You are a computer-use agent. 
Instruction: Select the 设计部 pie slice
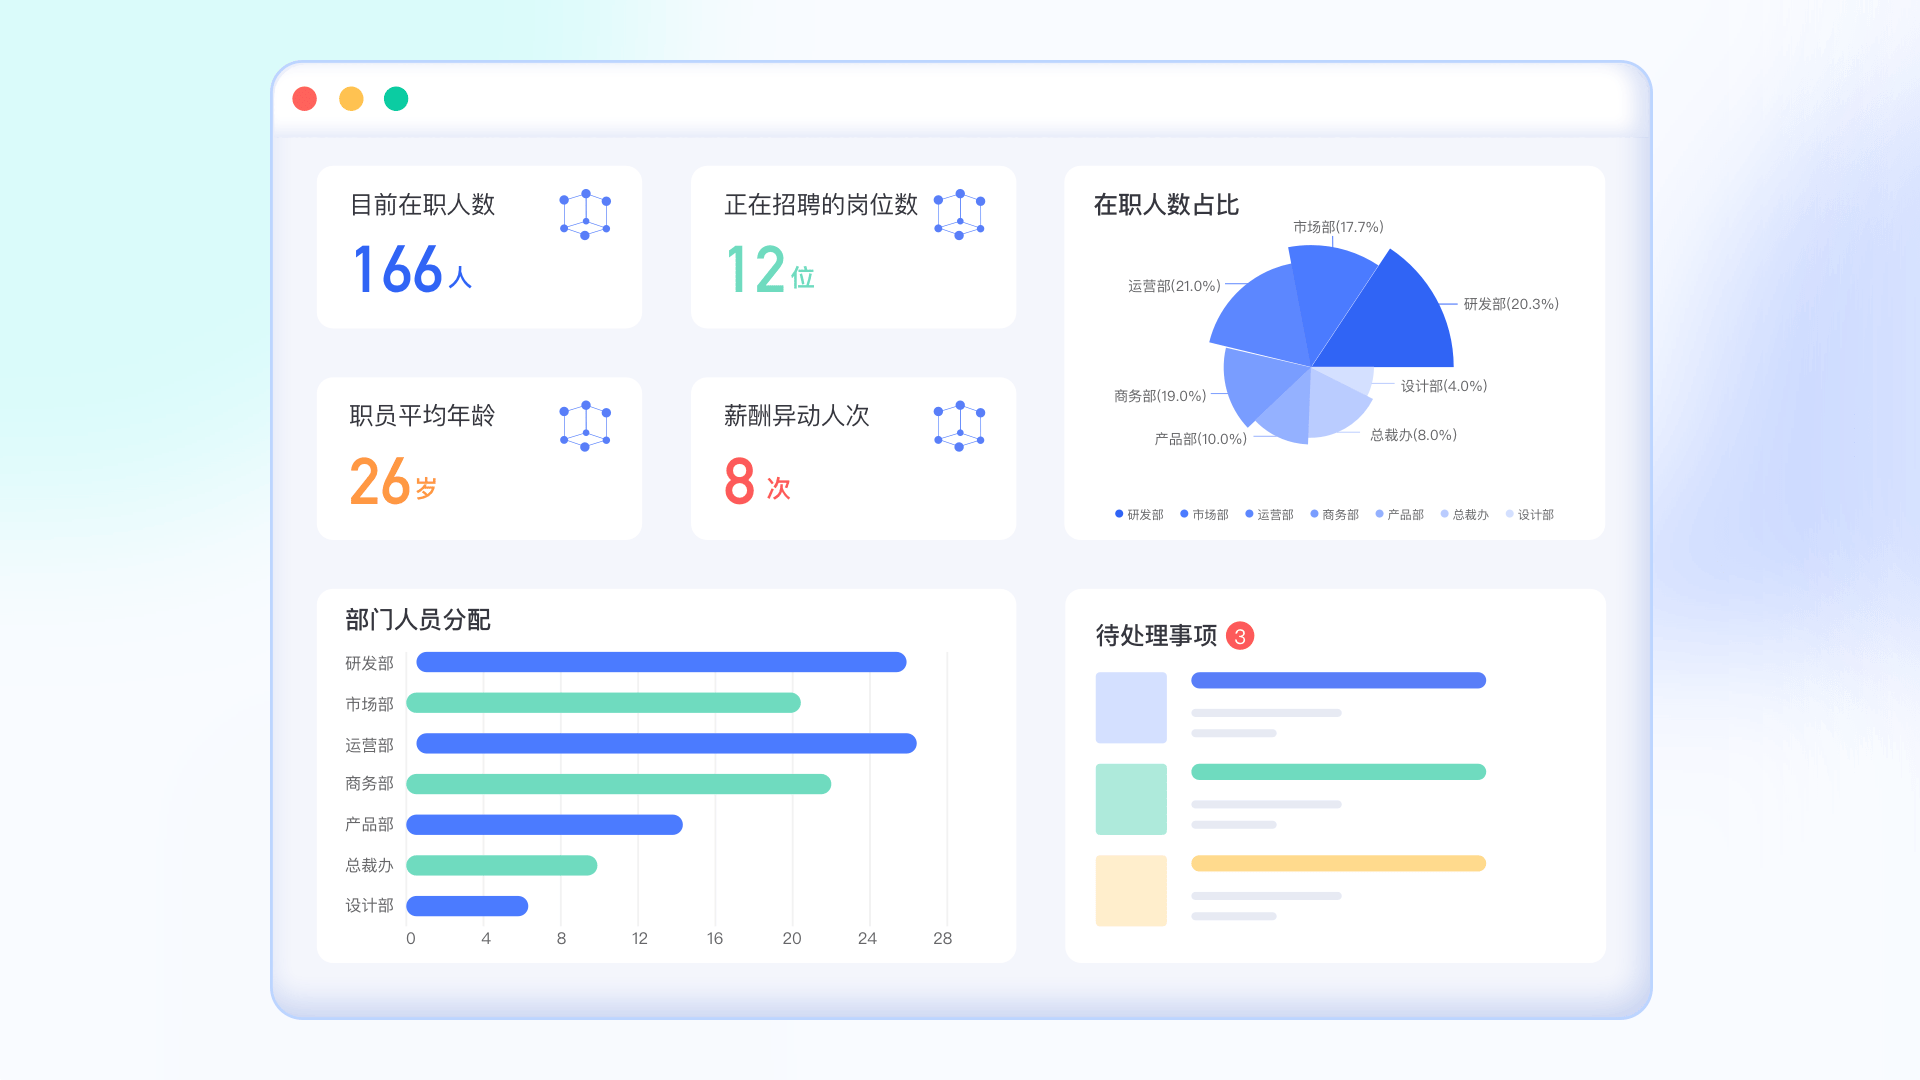tap(1350, 379)
